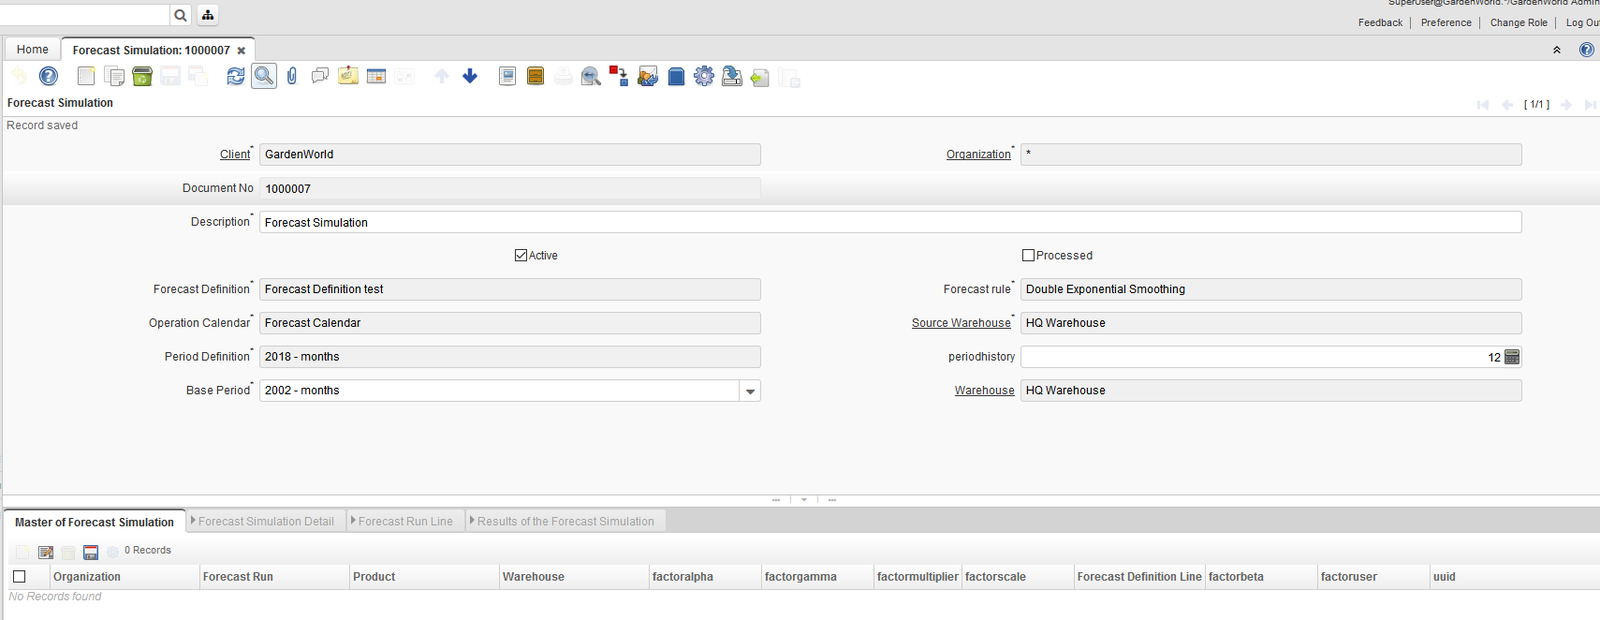The image size is (1600, 620).
Task: Click the Change Role link
Action: tap(1518, 23)
